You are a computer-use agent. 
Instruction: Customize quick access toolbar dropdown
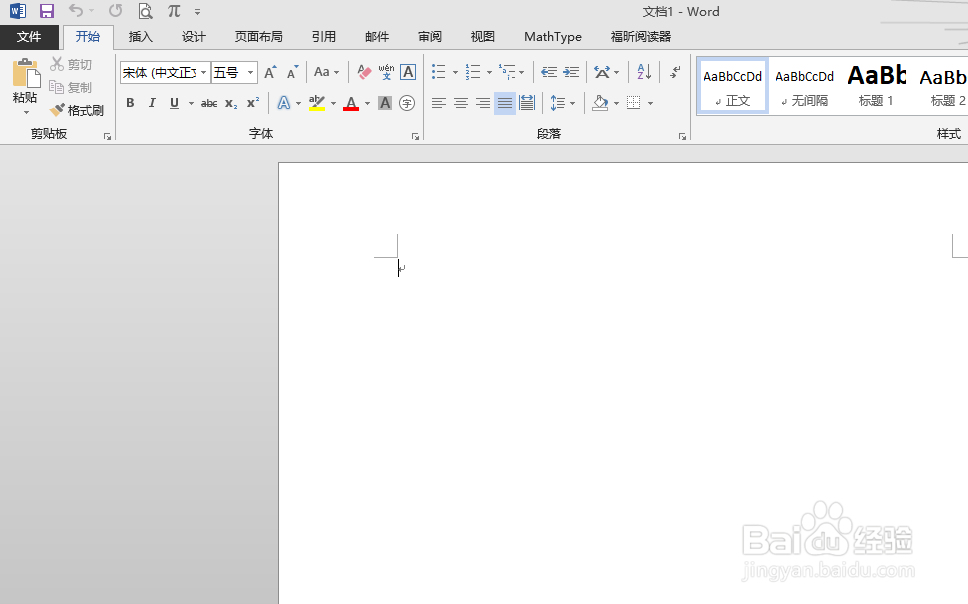click(x=198, y=12)
